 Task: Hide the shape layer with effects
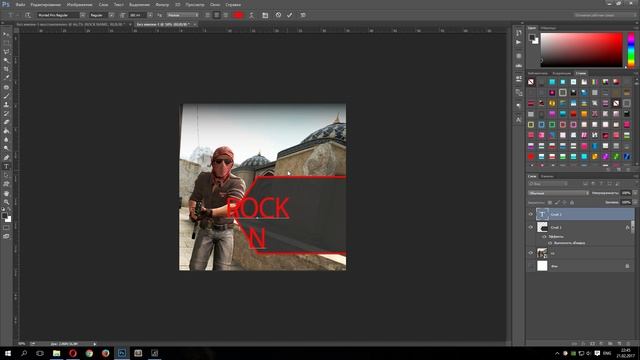(x=531, y=227)
